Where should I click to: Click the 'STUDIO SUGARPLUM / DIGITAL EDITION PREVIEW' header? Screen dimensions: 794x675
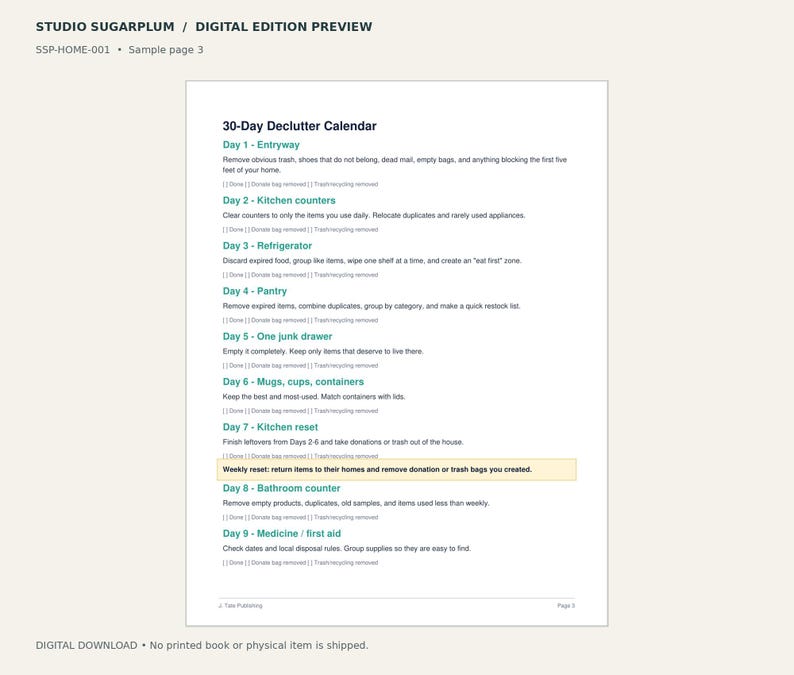[204, 27]
